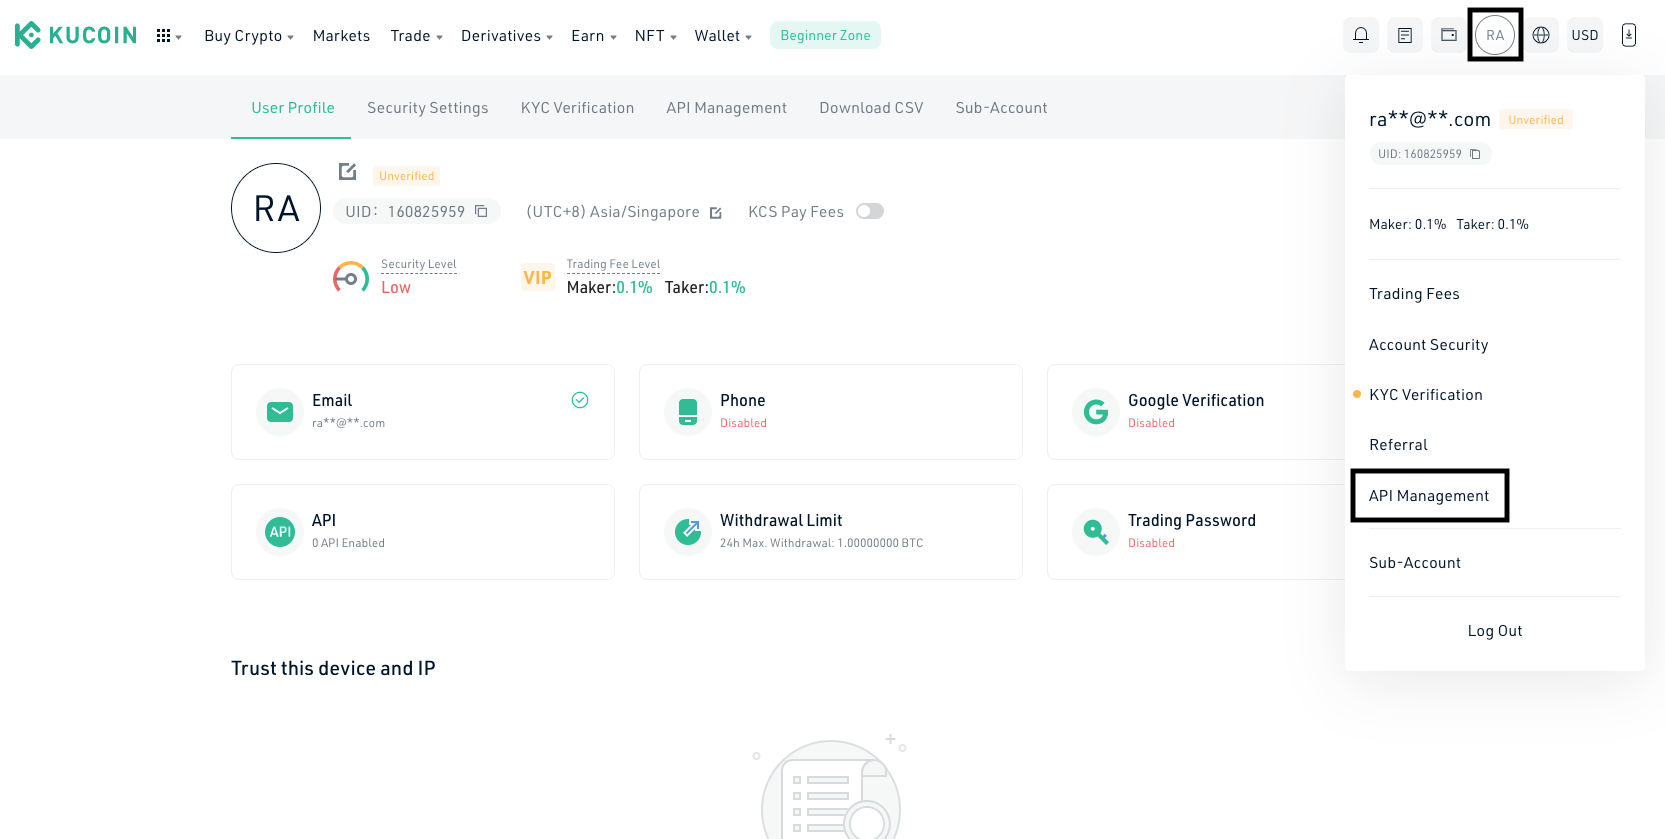Open the Wallet dropdown in the navbar
This screenshot has width=1665, height=839.
tap(722, 36)
